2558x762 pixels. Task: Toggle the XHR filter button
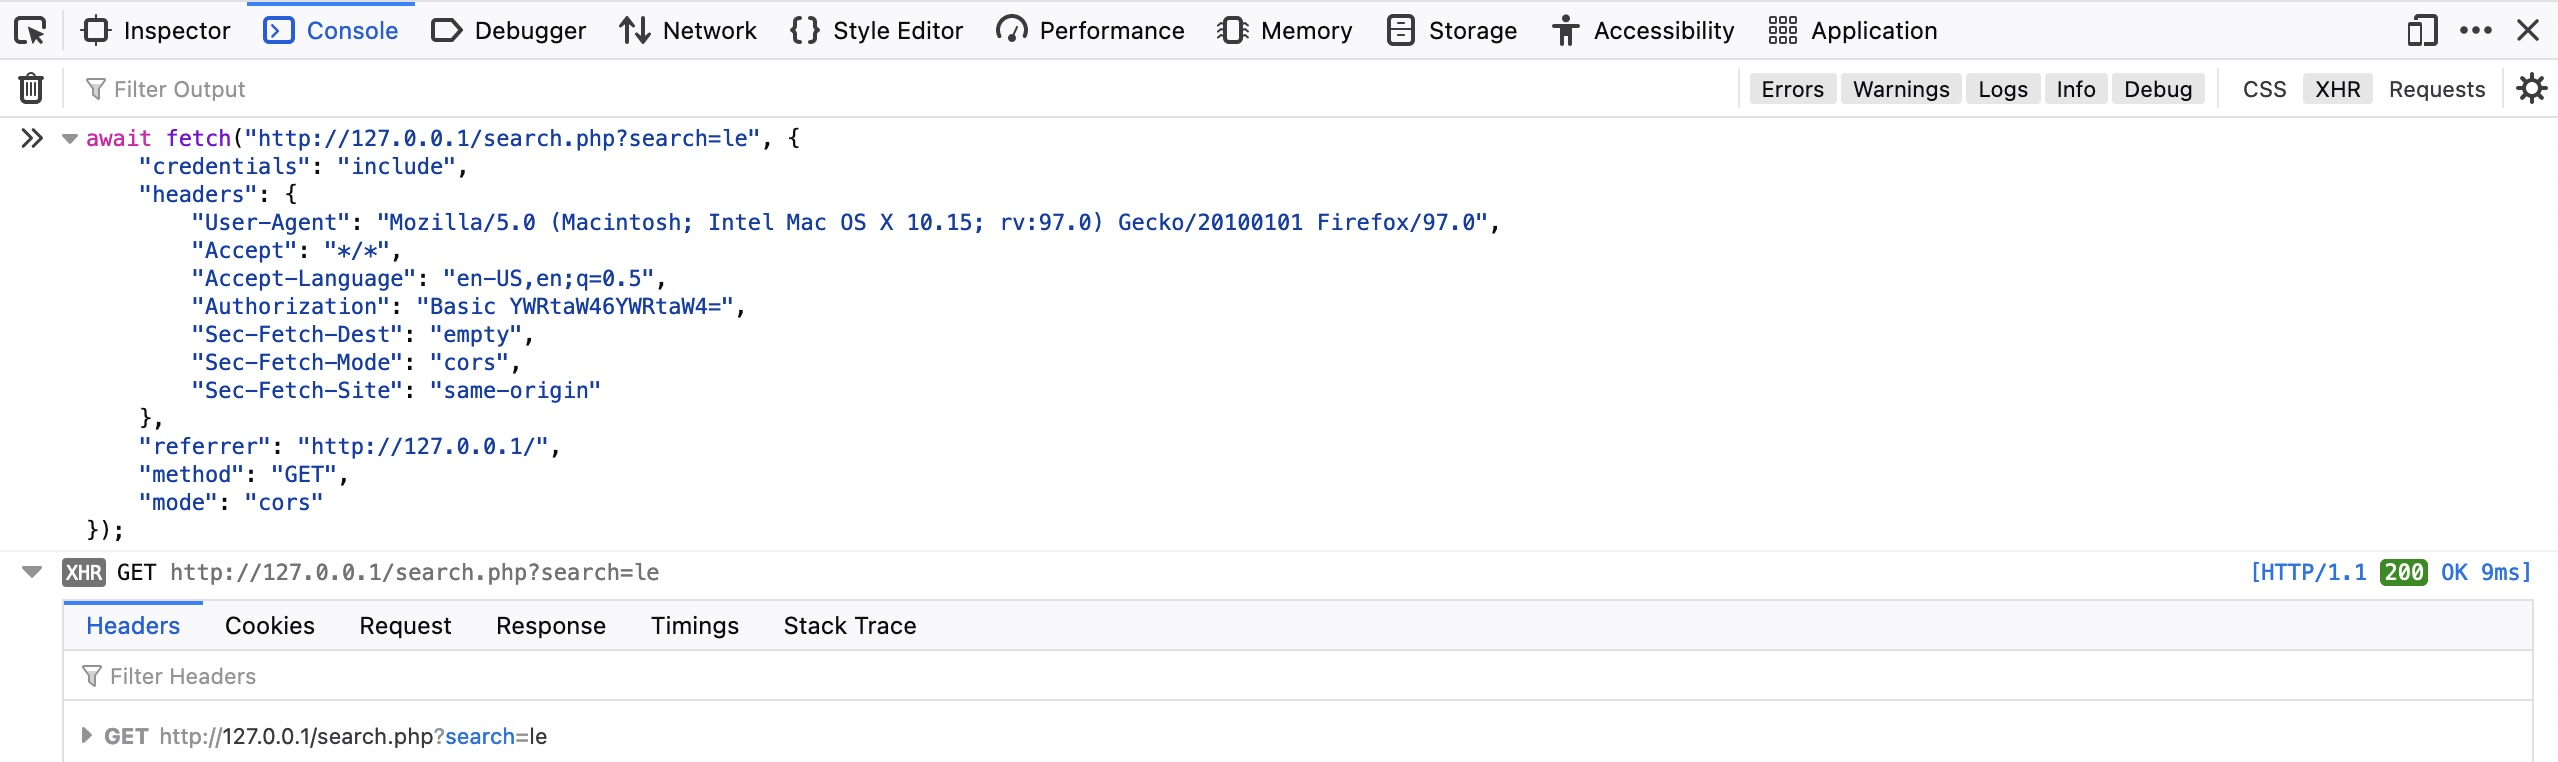pos(2337,89)
